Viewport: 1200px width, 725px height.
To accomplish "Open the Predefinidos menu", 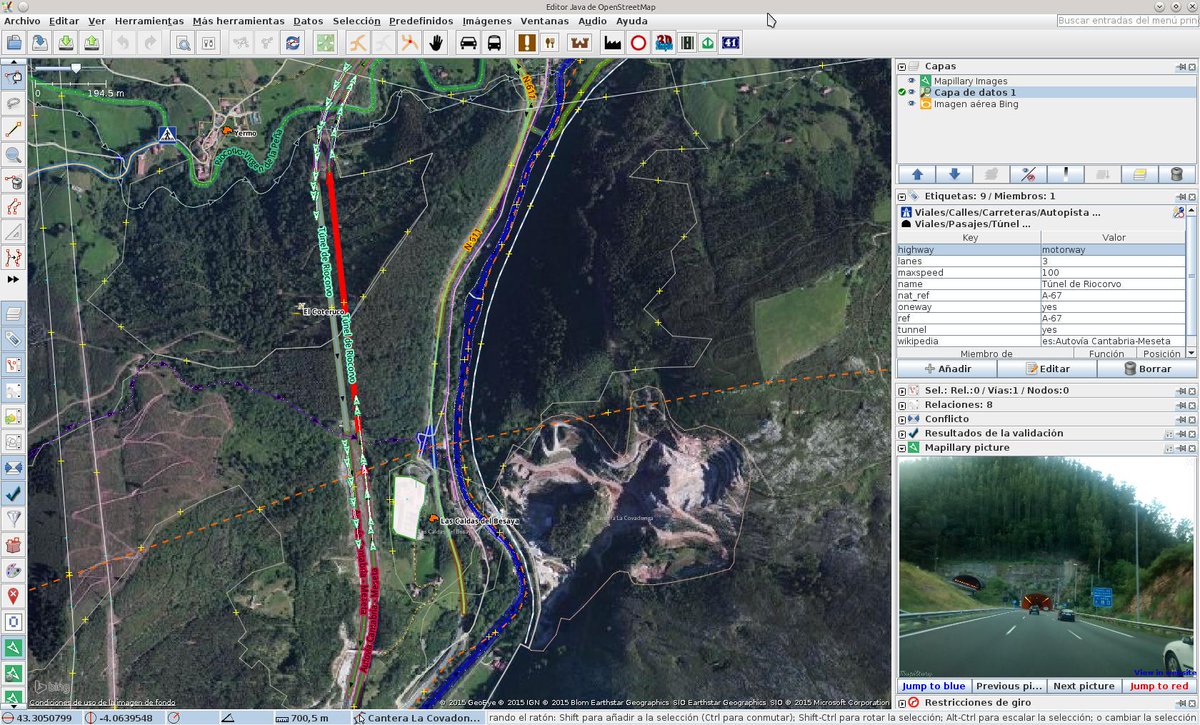I will click(420, 21).
